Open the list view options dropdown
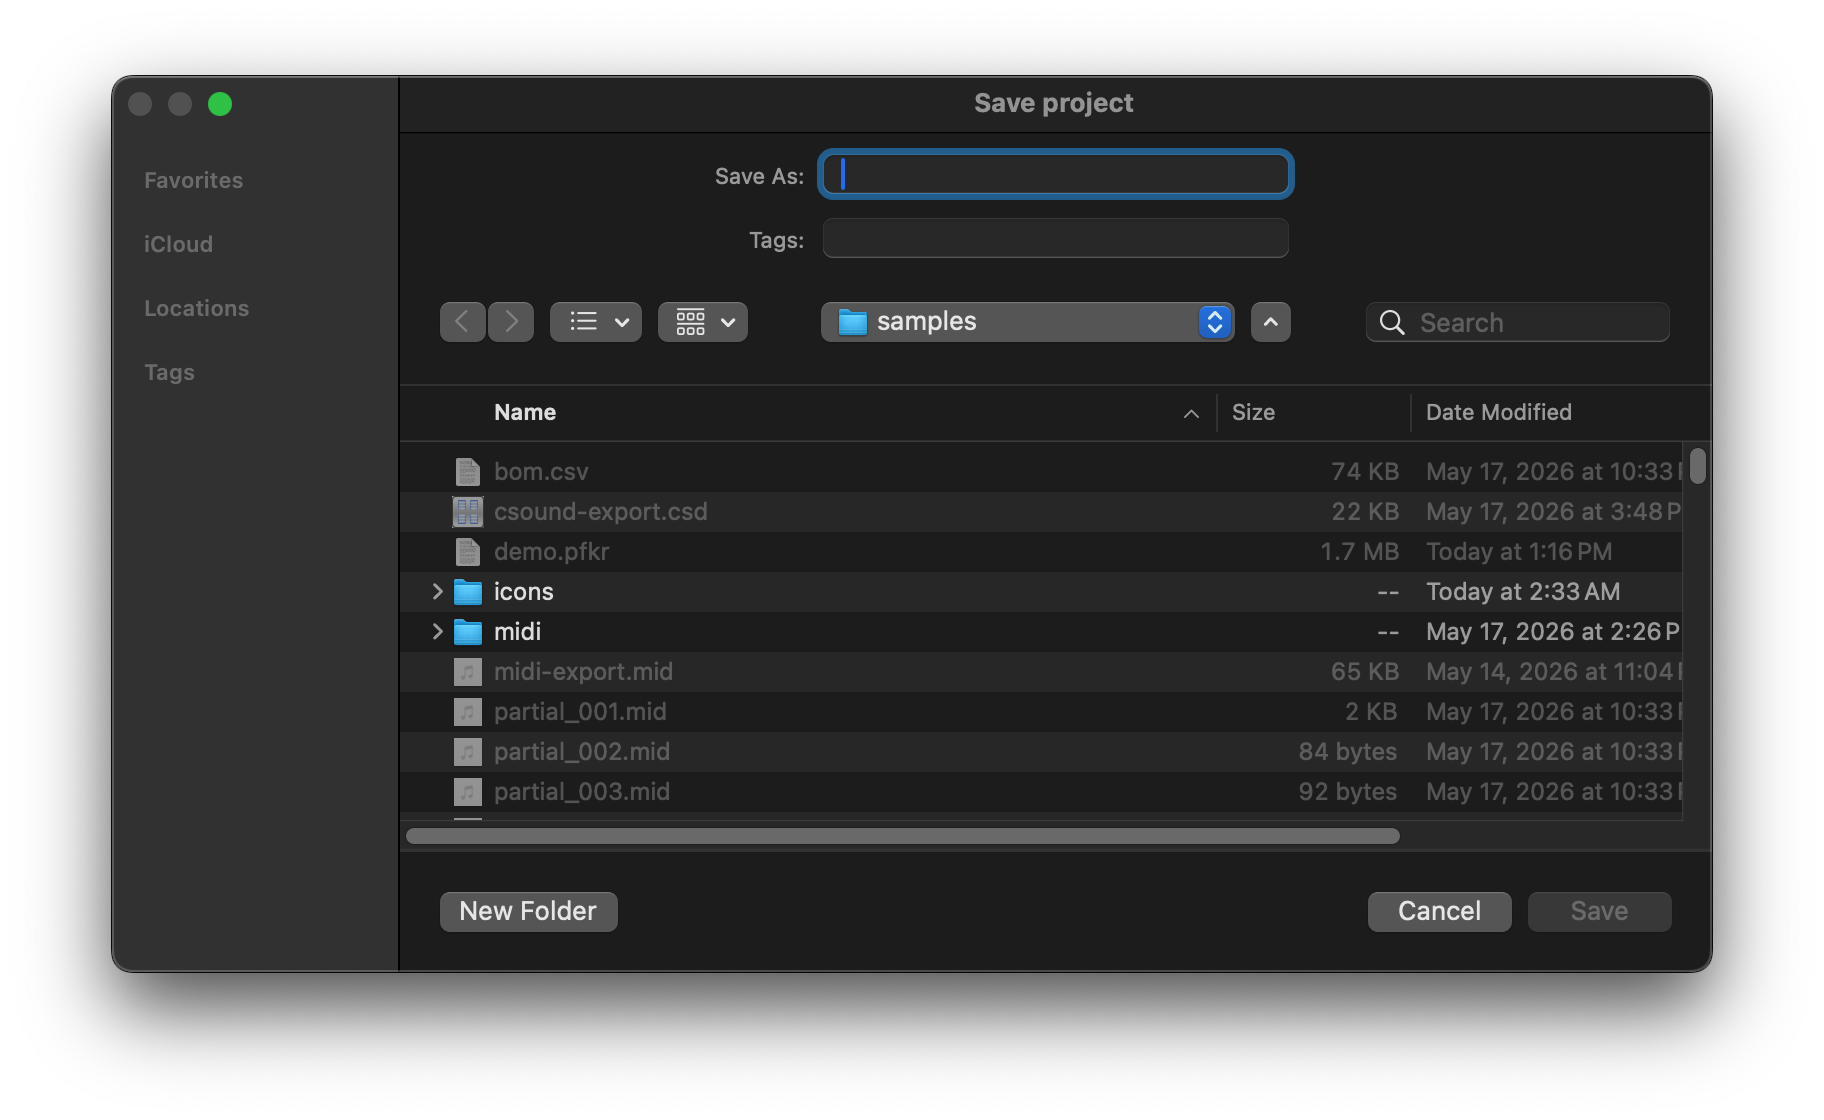Viewport: 1824px width, 1120px height. coord(596,322)
